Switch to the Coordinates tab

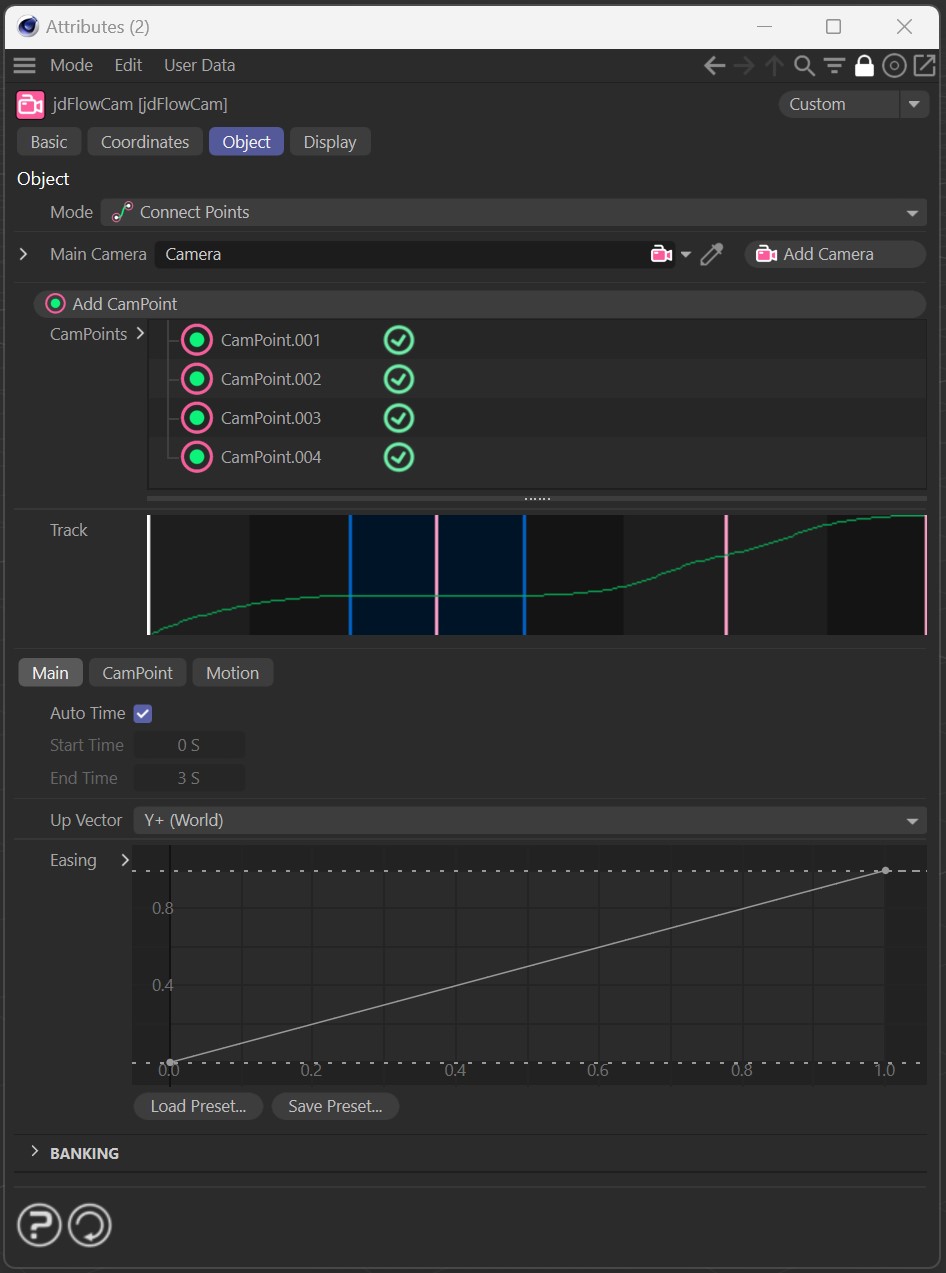tap(145, 142)
